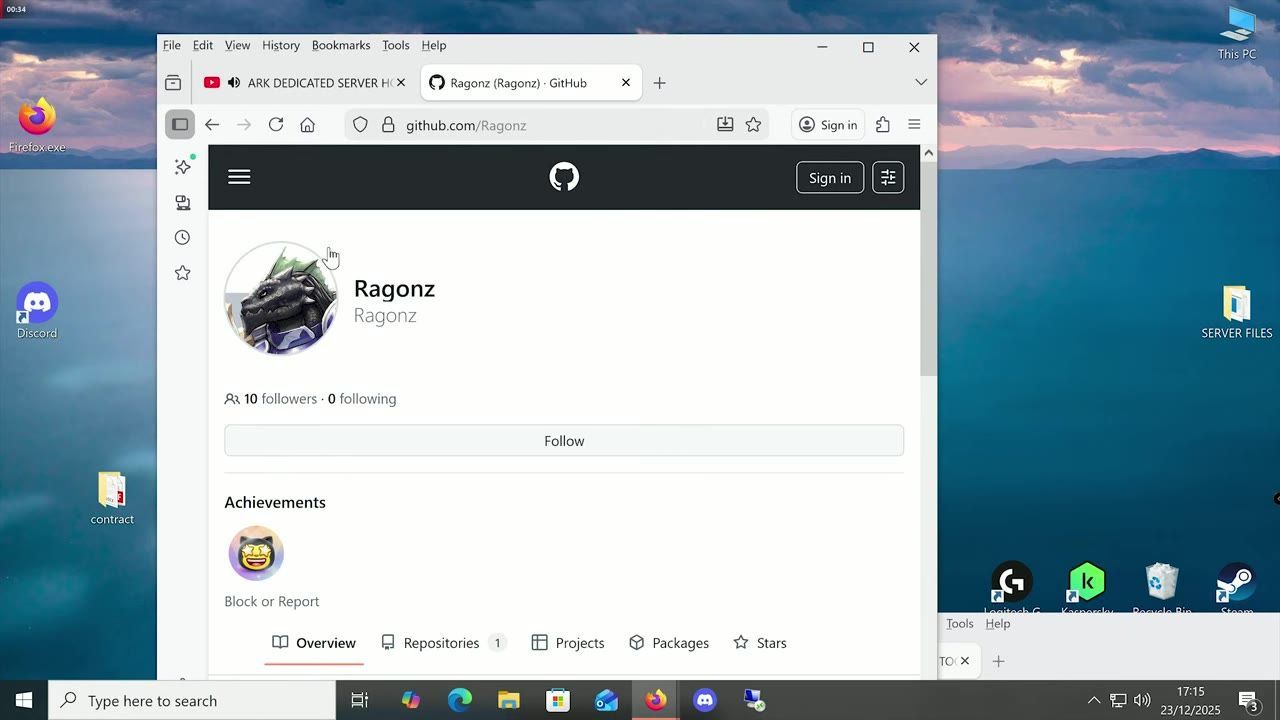
Task: Open the 0 following link
Action: point(362,399)
